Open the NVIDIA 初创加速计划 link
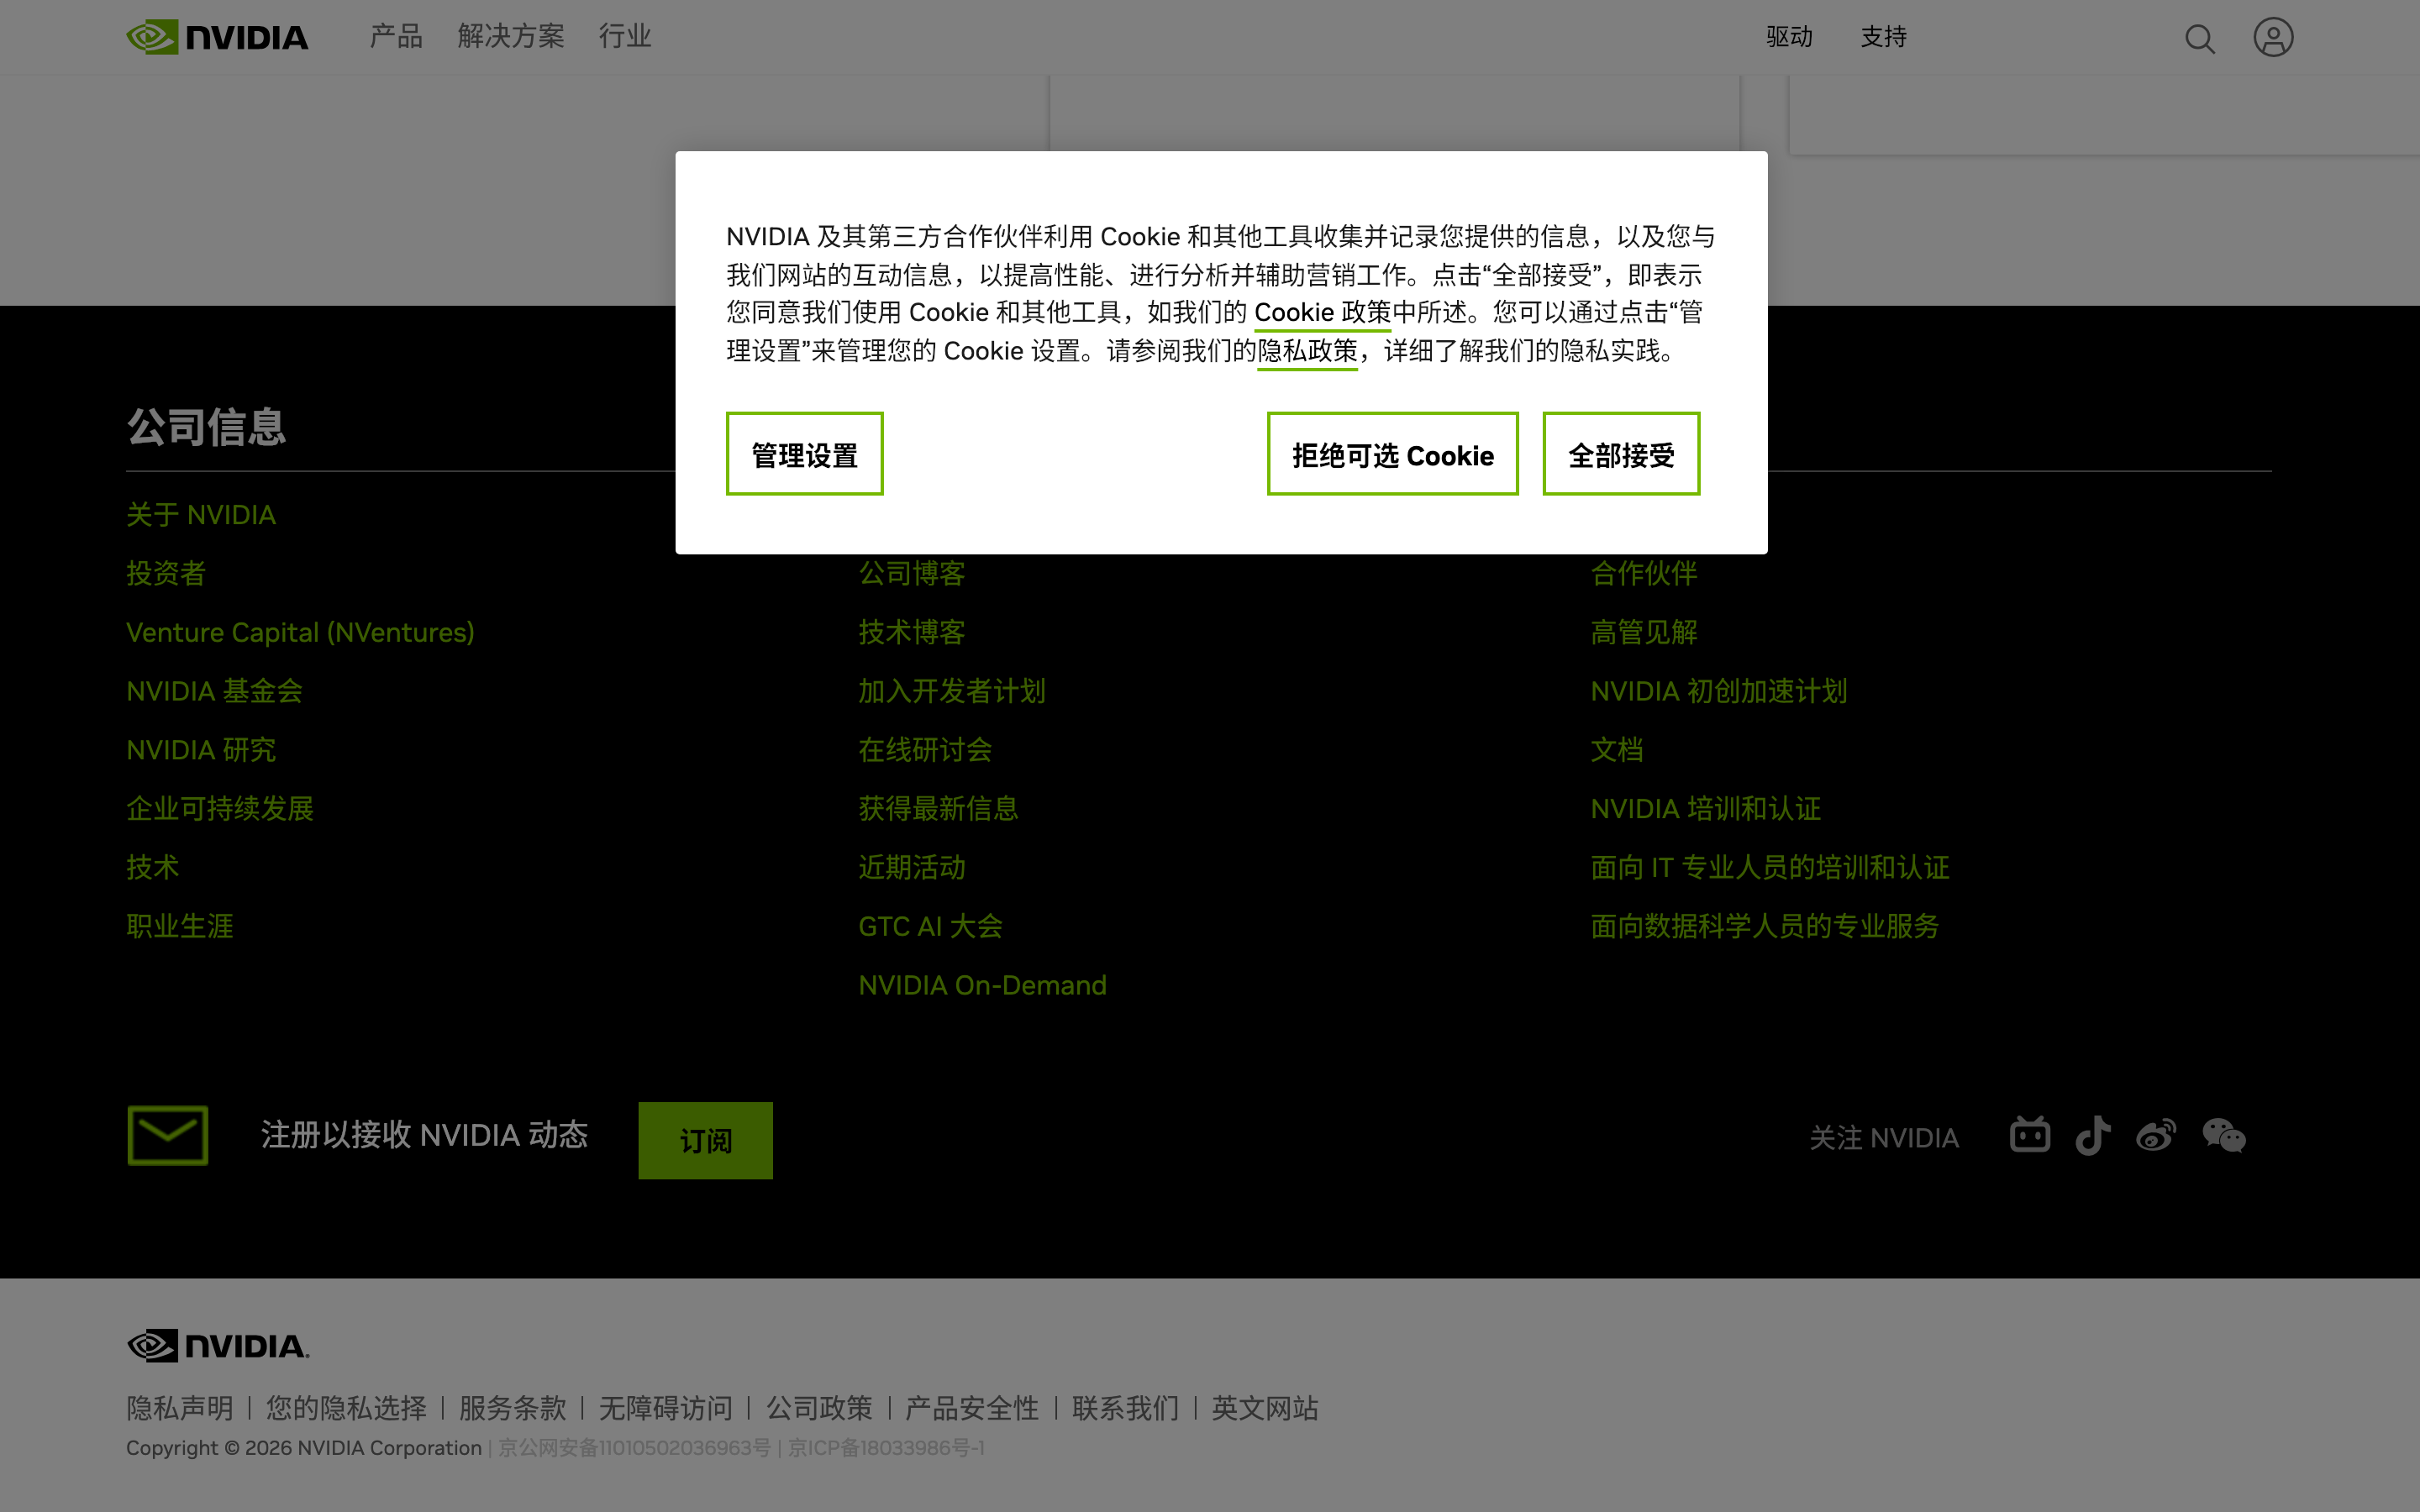The image size is (2420, 1512). (x=1719, y=691)
